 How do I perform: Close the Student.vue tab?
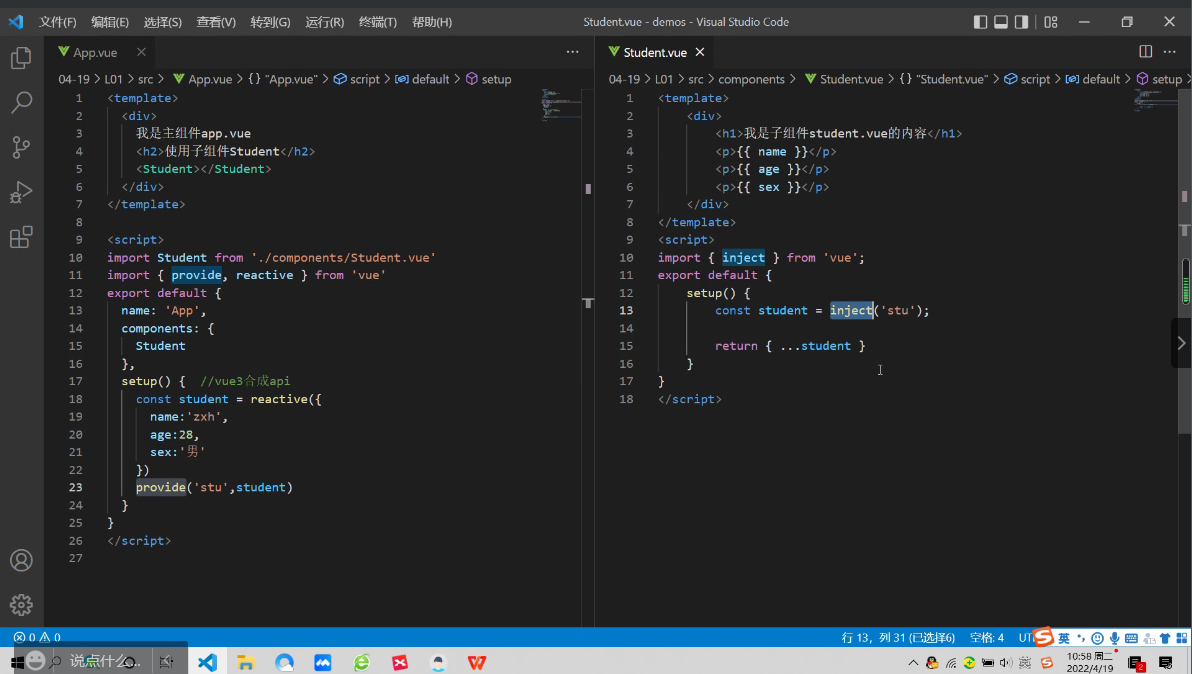point(700,52)
